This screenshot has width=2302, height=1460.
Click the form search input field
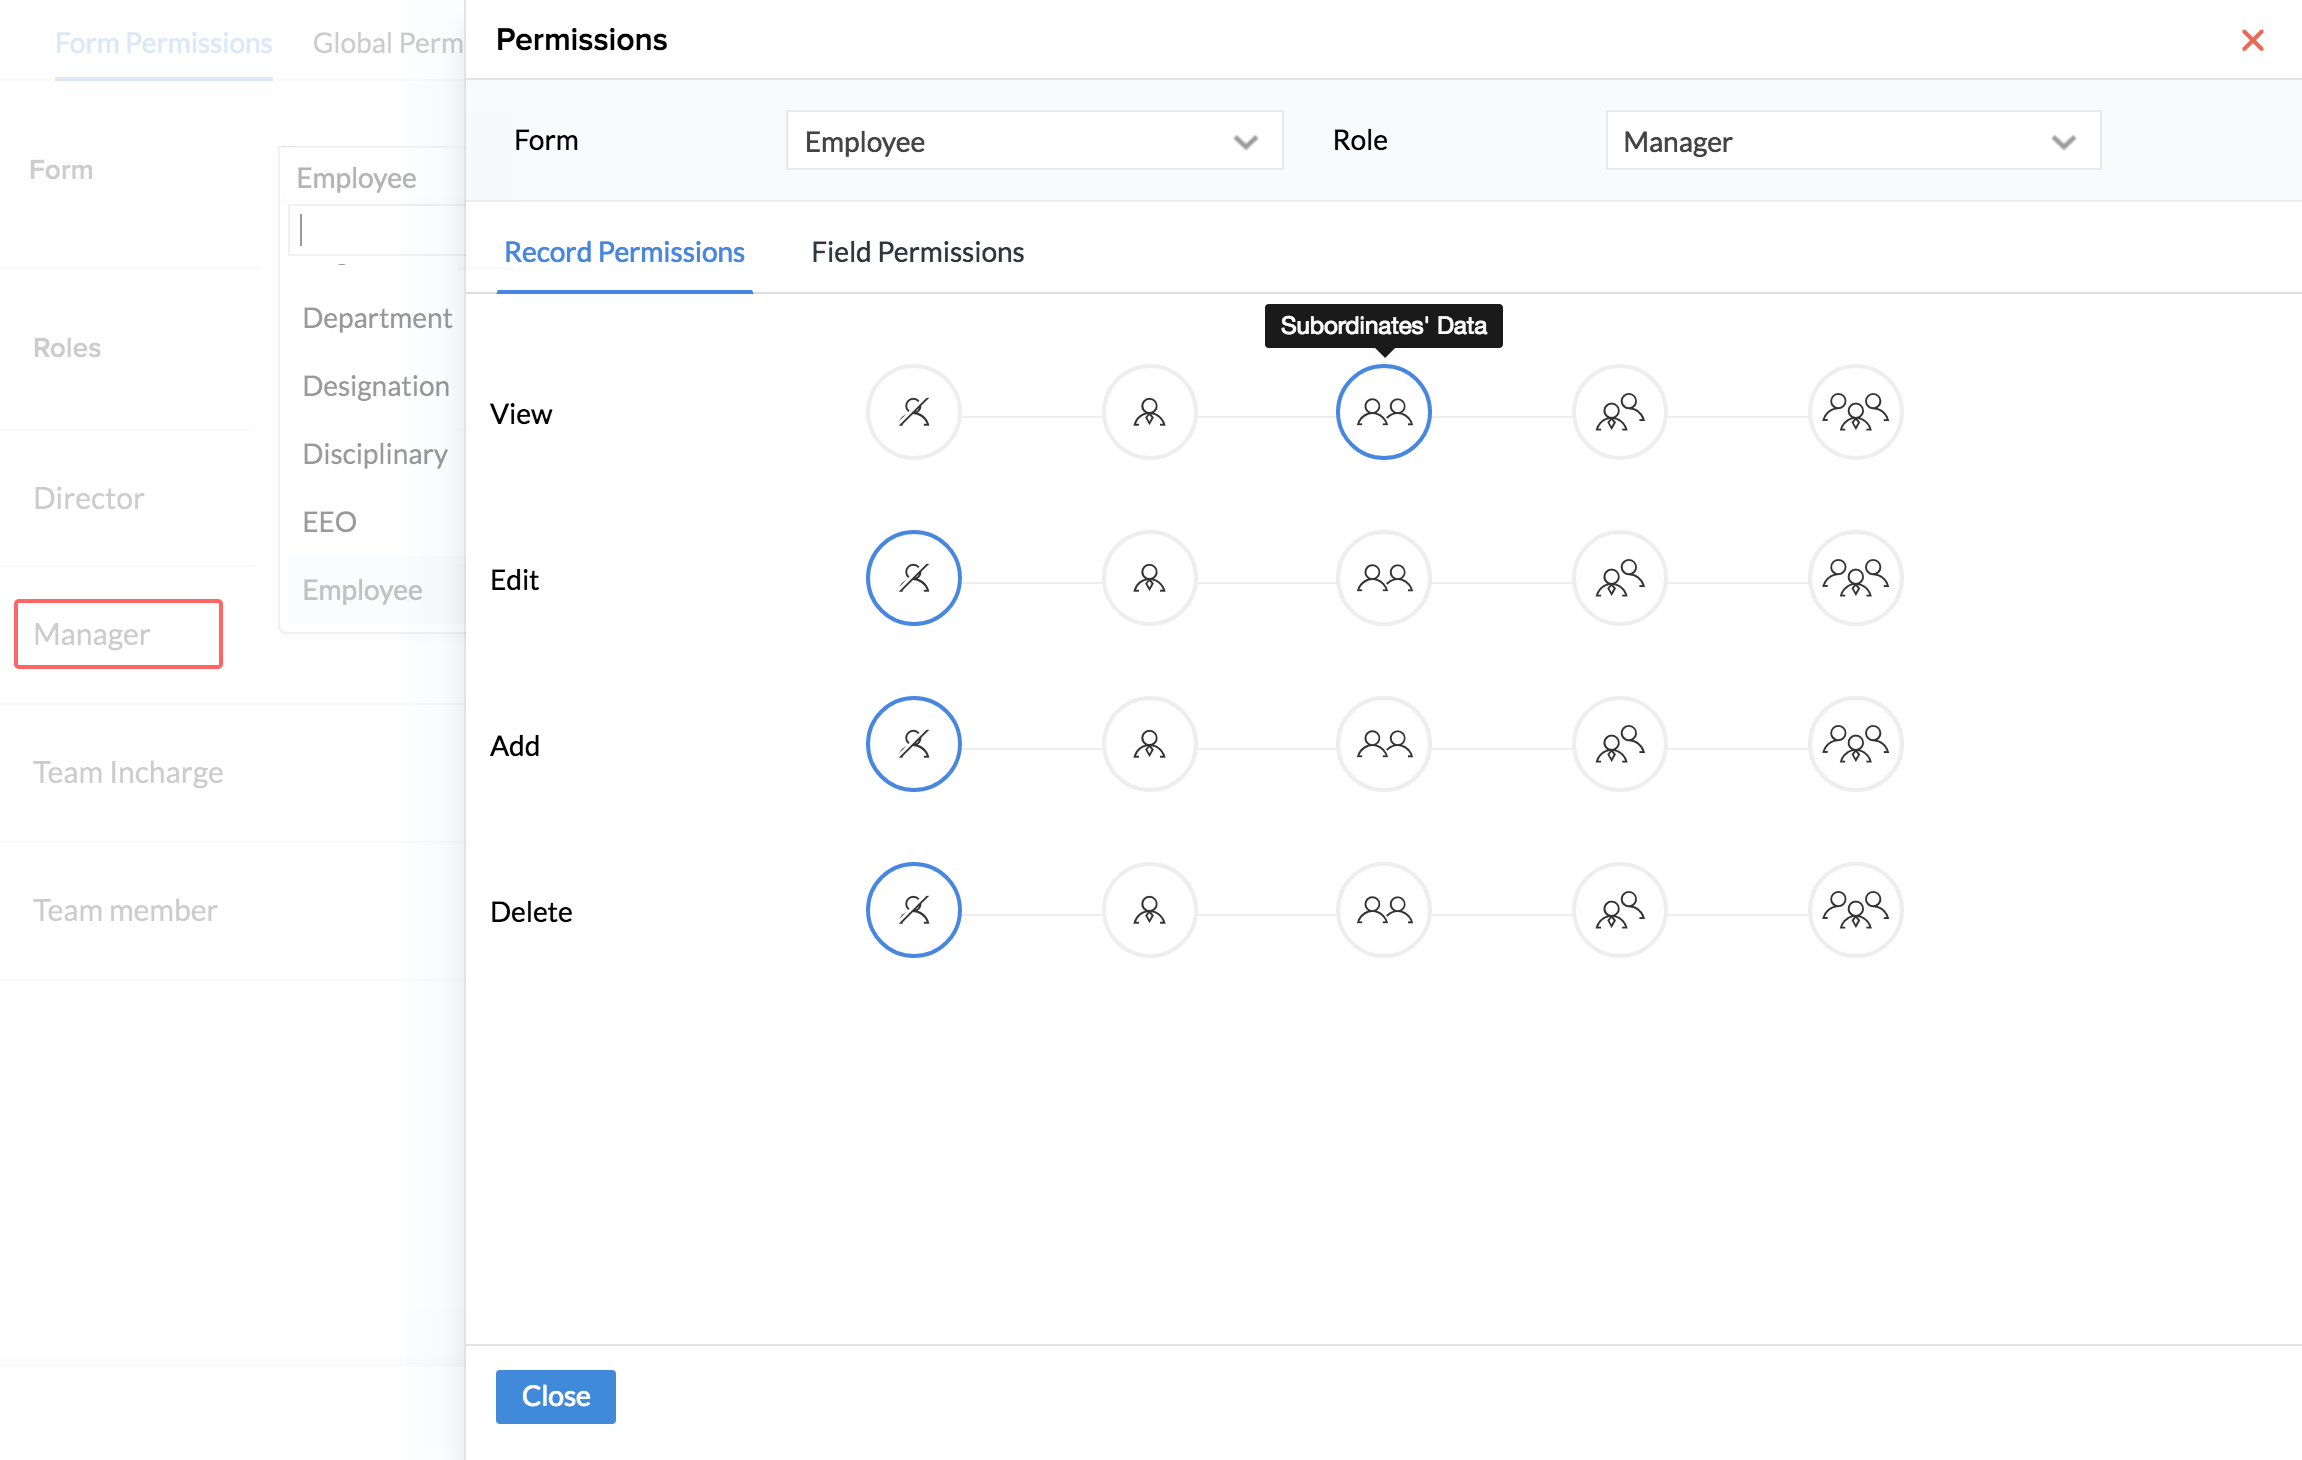(380, 230)
